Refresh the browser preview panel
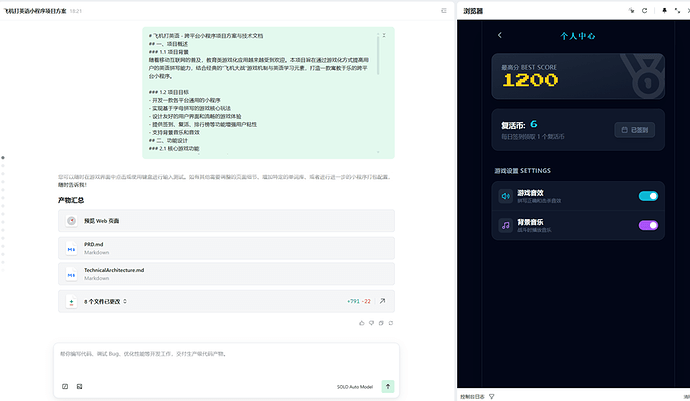690x401 pixels. 644,10
